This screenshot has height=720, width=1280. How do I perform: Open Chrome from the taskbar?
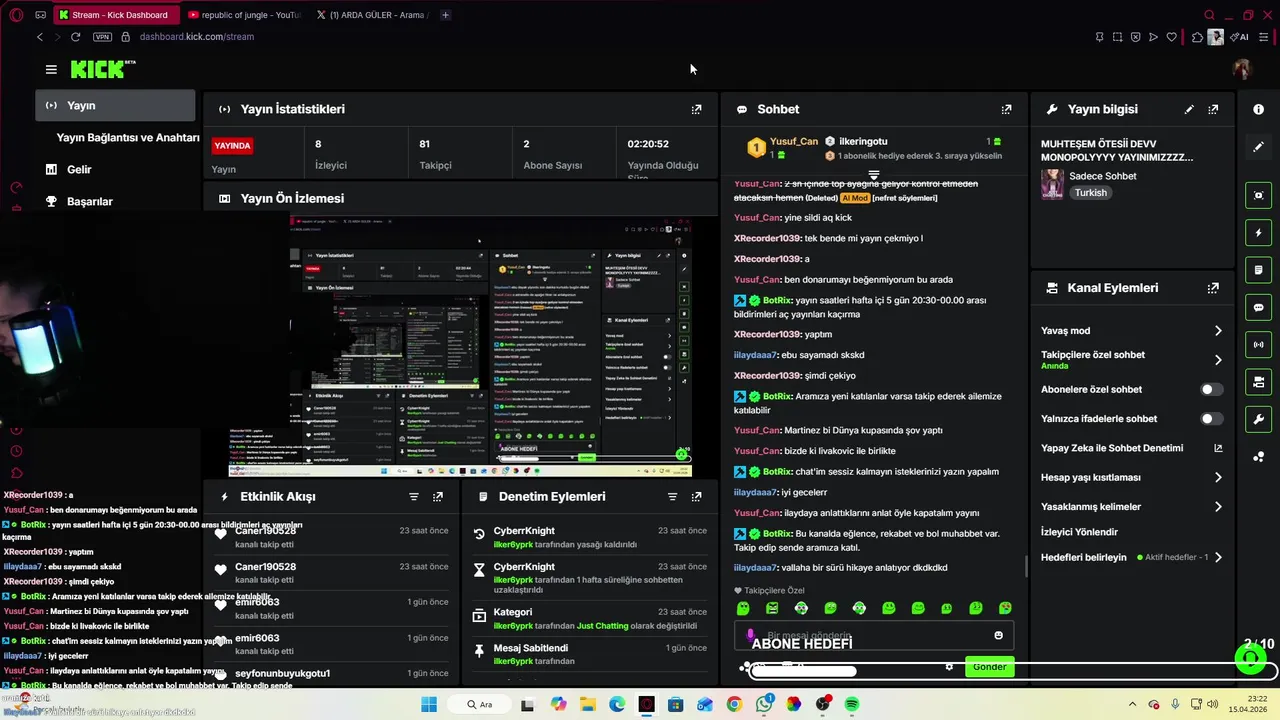pos(734,704)
